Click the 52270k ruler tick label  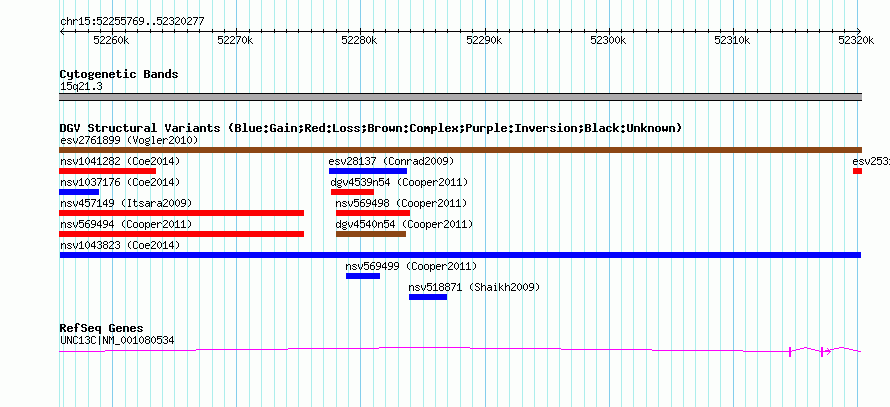tap(236, 40)
